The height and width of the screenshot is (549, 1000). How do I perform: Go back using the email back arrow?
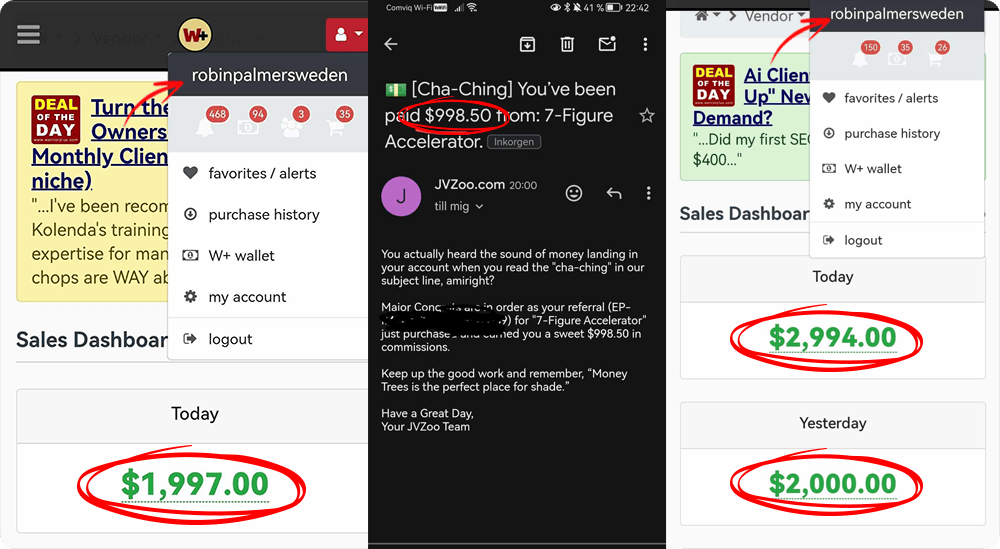[x=391, y=44]
